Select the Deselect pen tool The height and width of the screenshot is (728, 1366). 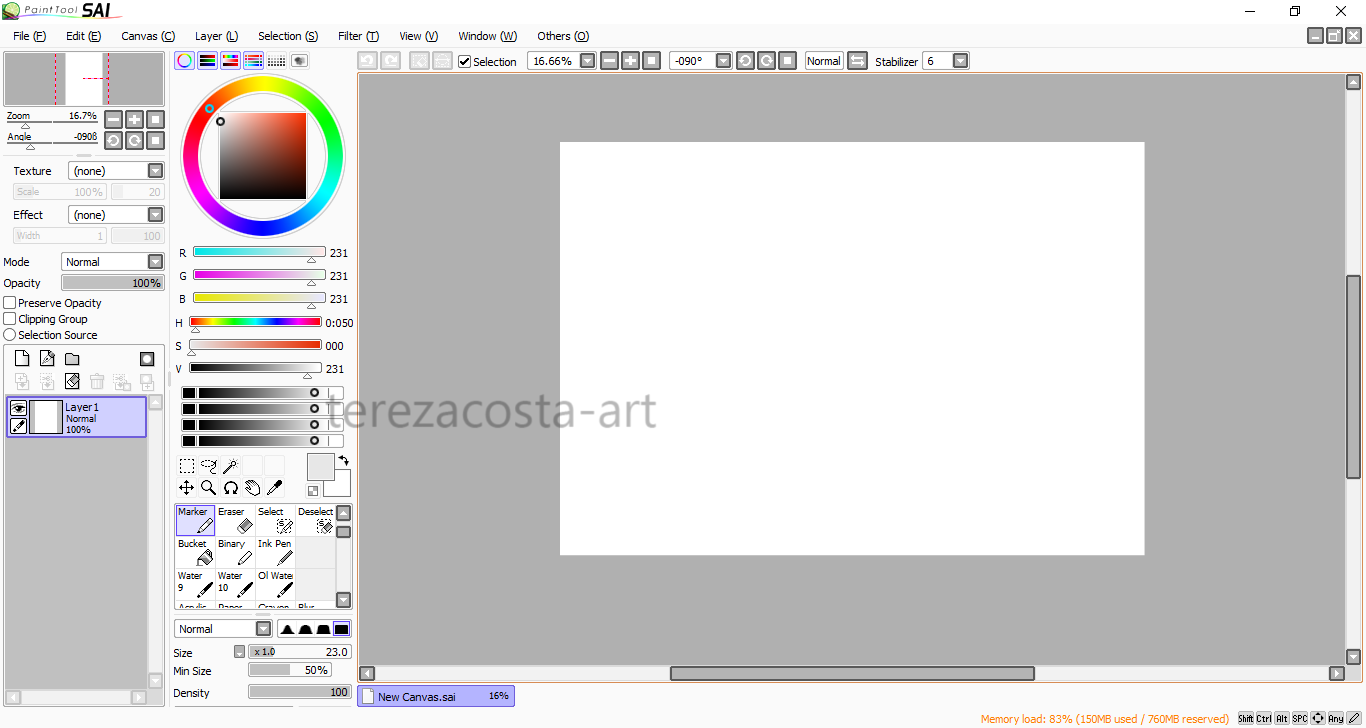pyautogui.click(x=315, y=521)
